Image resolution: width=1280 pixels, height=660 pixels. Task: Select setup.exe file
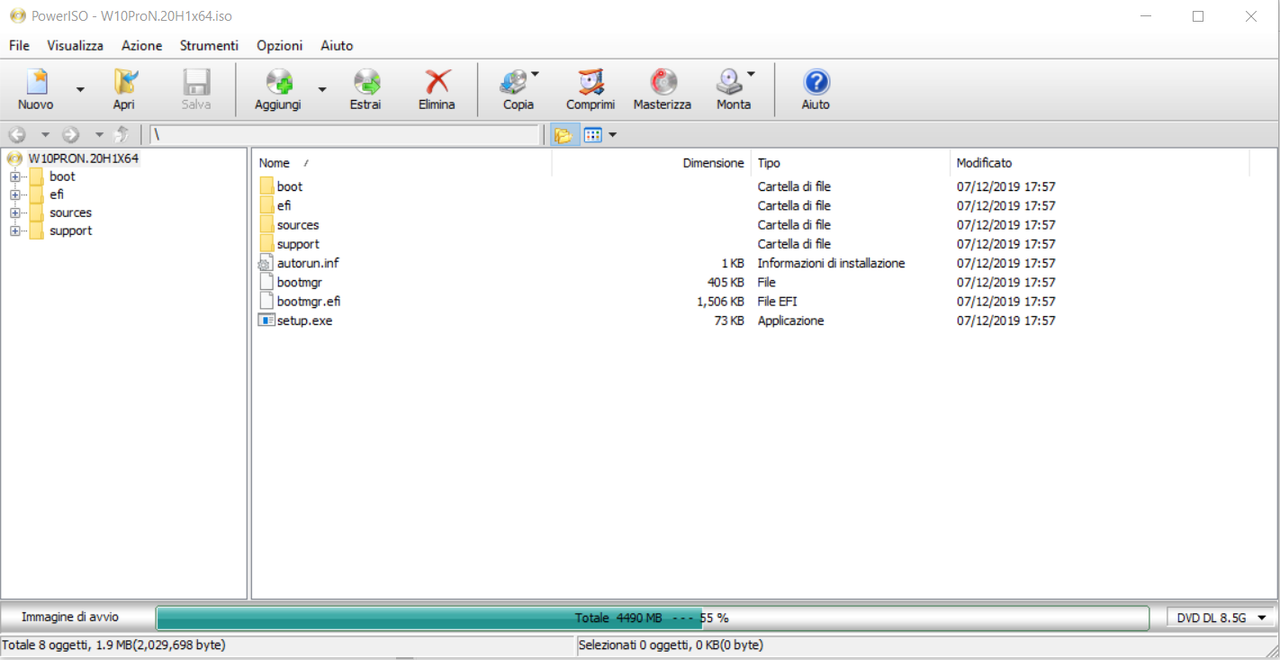(x=304, y=321)
